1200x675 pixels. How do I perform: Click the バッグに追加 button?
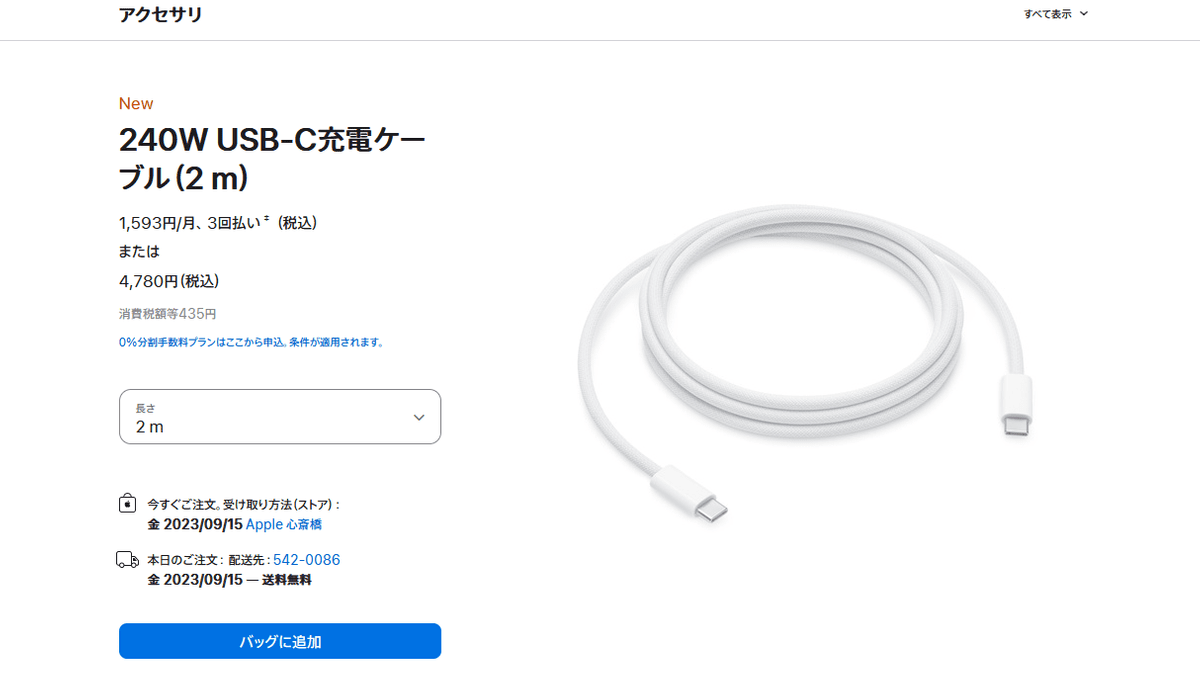tap(279, 641)
